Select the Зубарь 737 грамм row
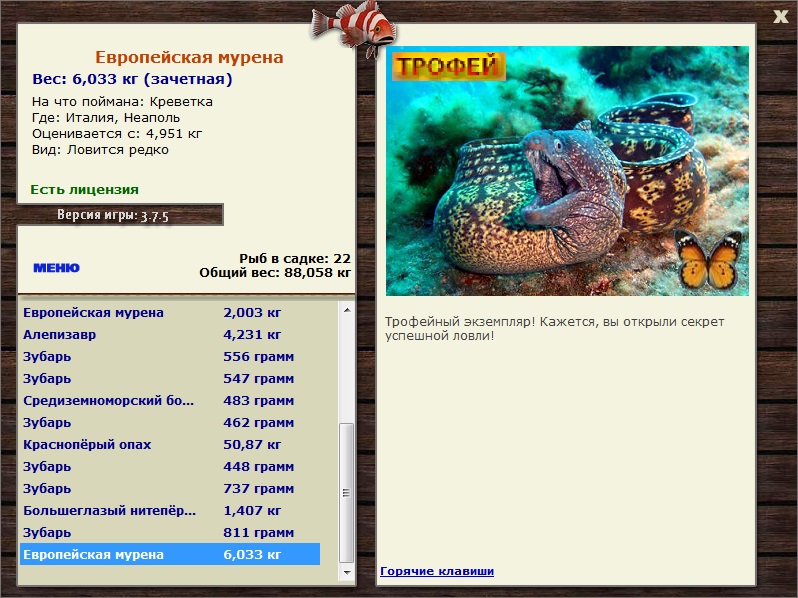Image resolution: width=798 pixels, height=598 pixels. click(170, 489)
